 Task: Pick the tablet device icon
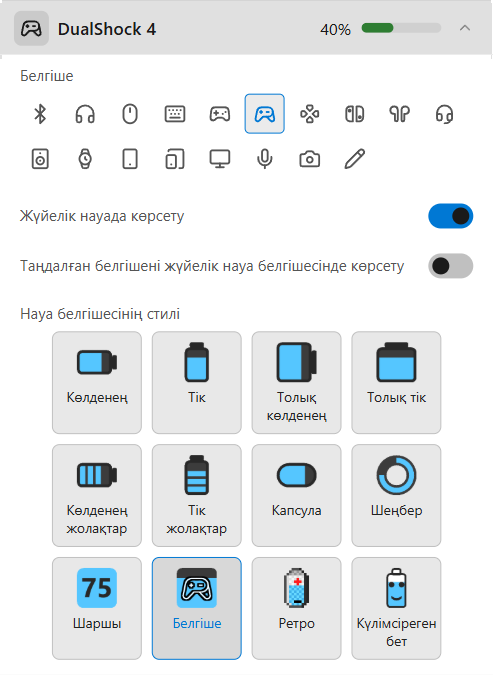pos(130,159)
